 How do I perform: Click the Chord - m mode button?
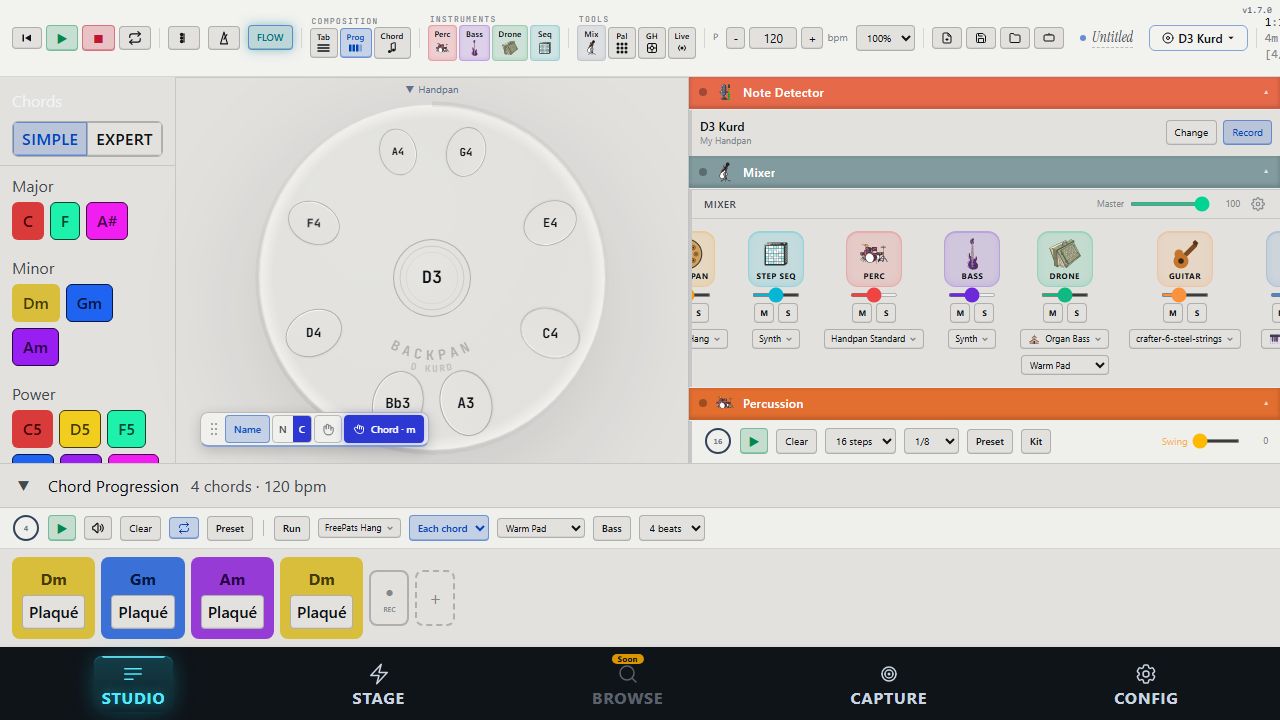[x=385, y=429]
